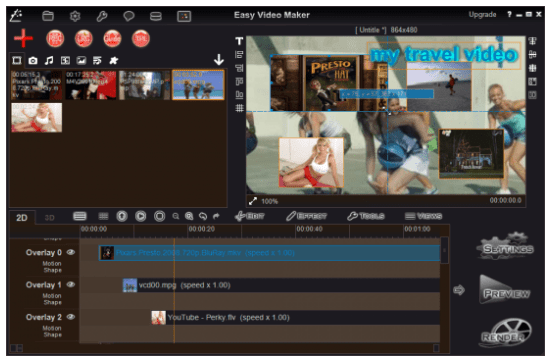Click the timeline vertical scrollbar handle
This screenshot has width=550, height=363.
444,250
